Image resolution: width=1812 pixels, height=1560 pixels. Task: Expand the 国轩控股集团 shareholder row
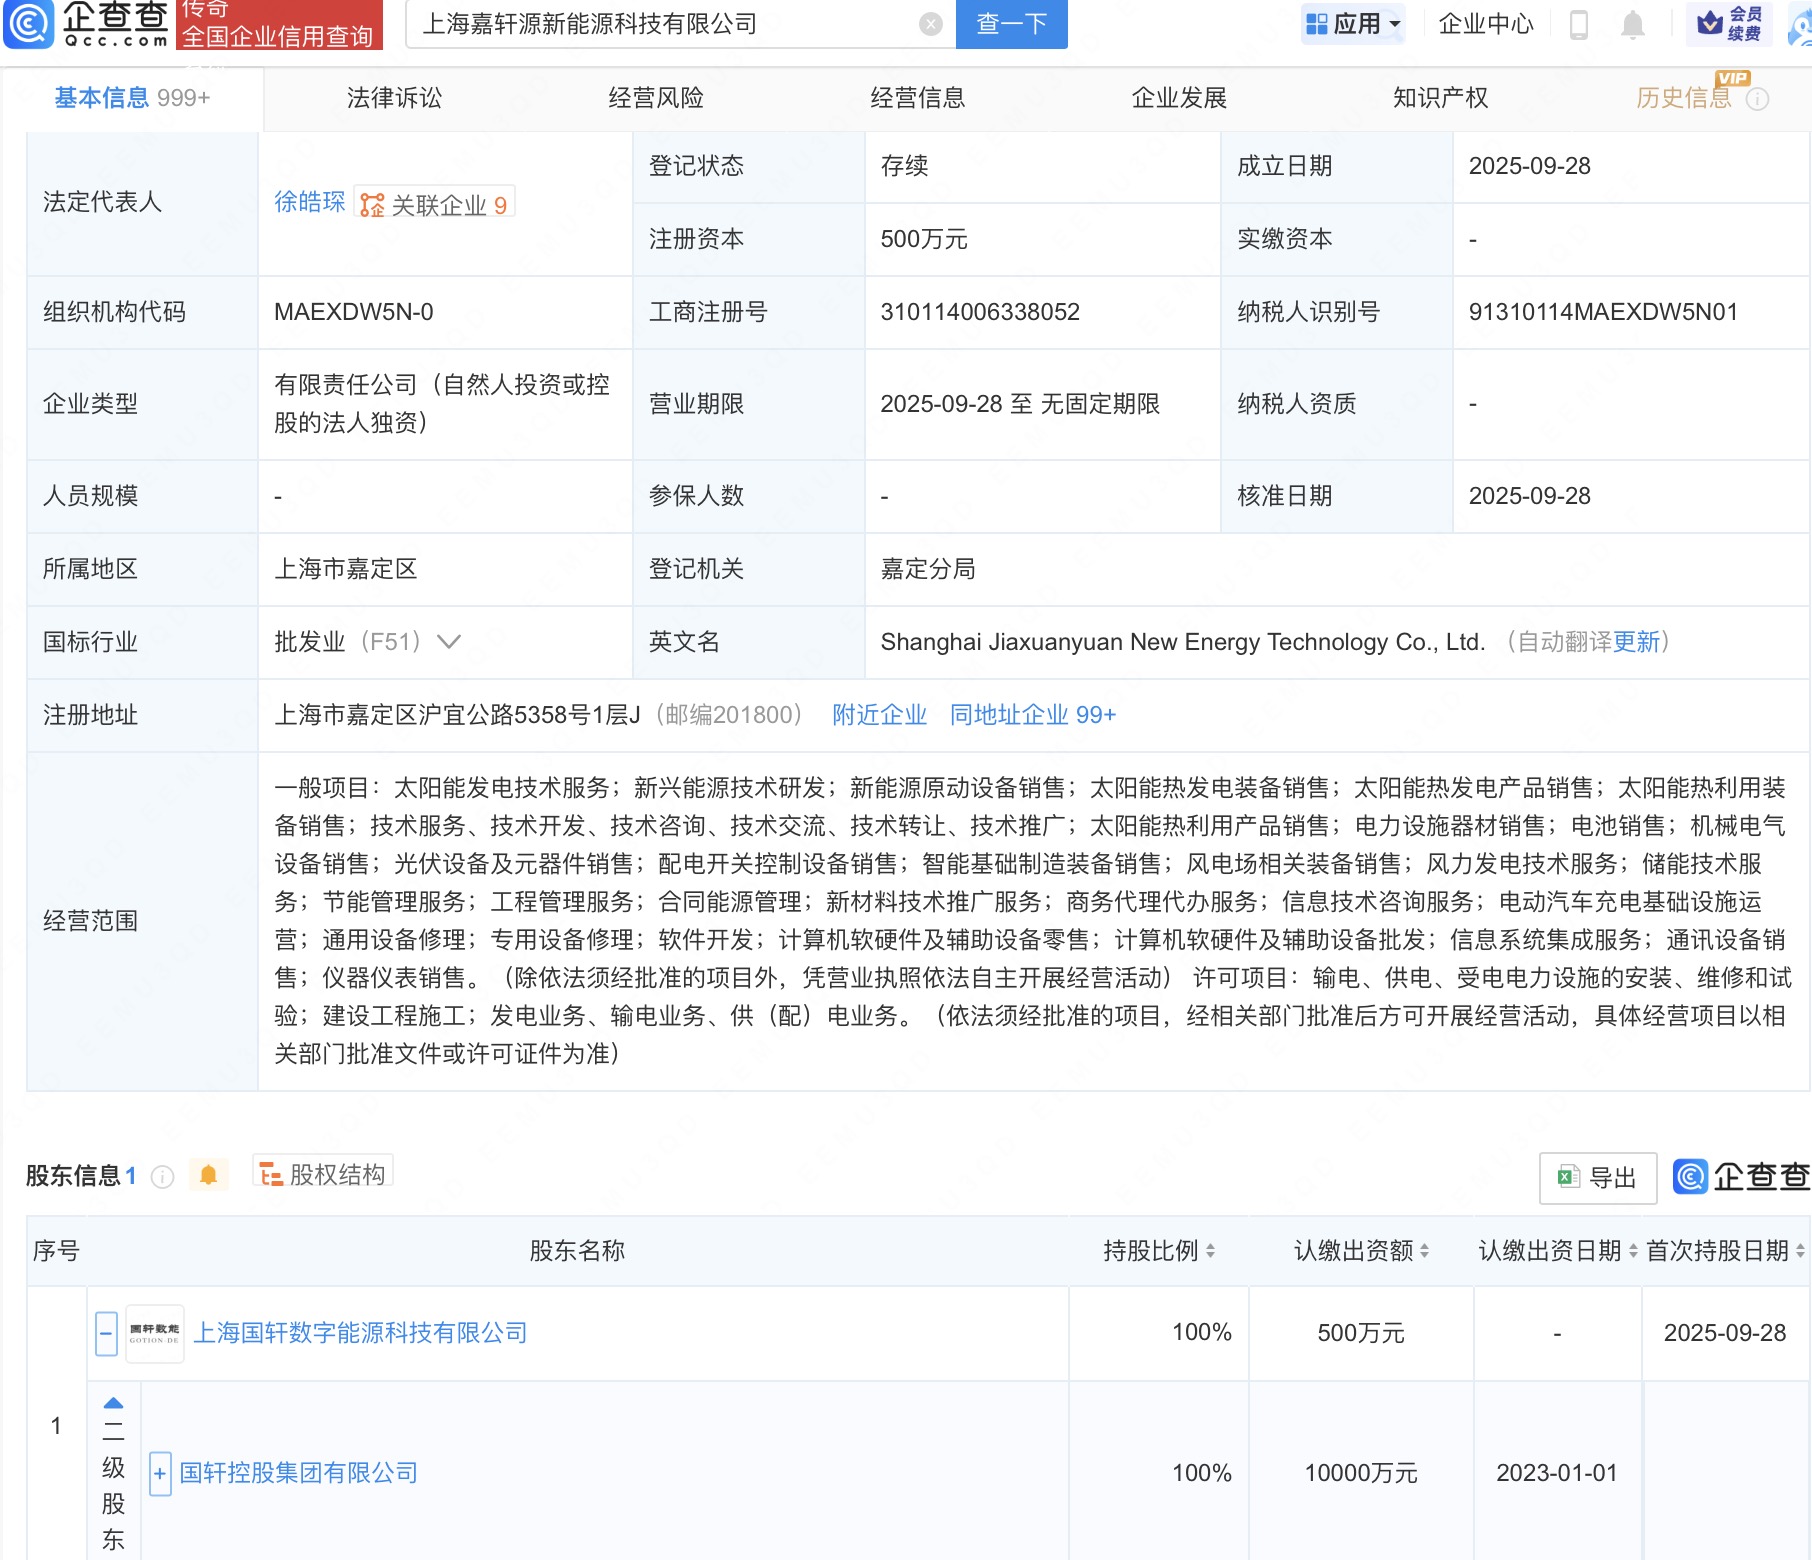click(x=160, y=1474)
